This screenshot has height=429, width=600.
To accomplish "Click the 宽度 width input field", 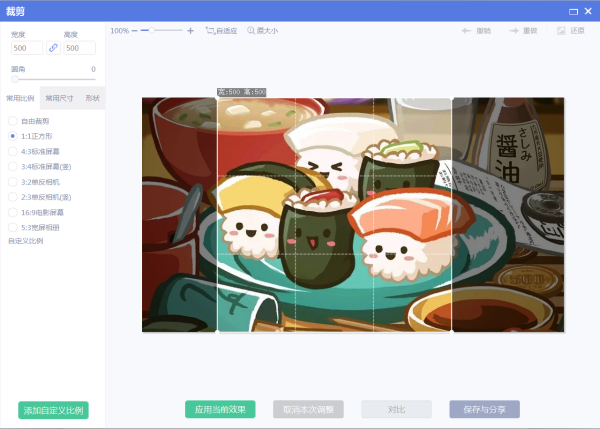I will (x=27, y=48).
